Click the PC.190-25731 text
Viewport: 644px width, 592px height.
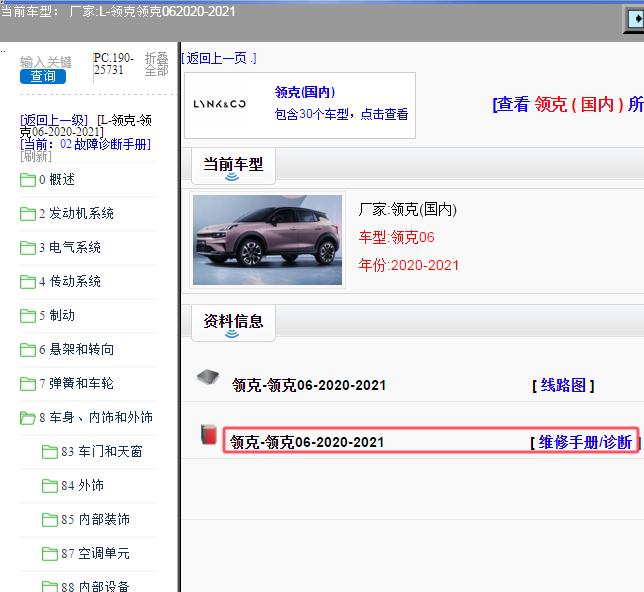pos(114,64)
